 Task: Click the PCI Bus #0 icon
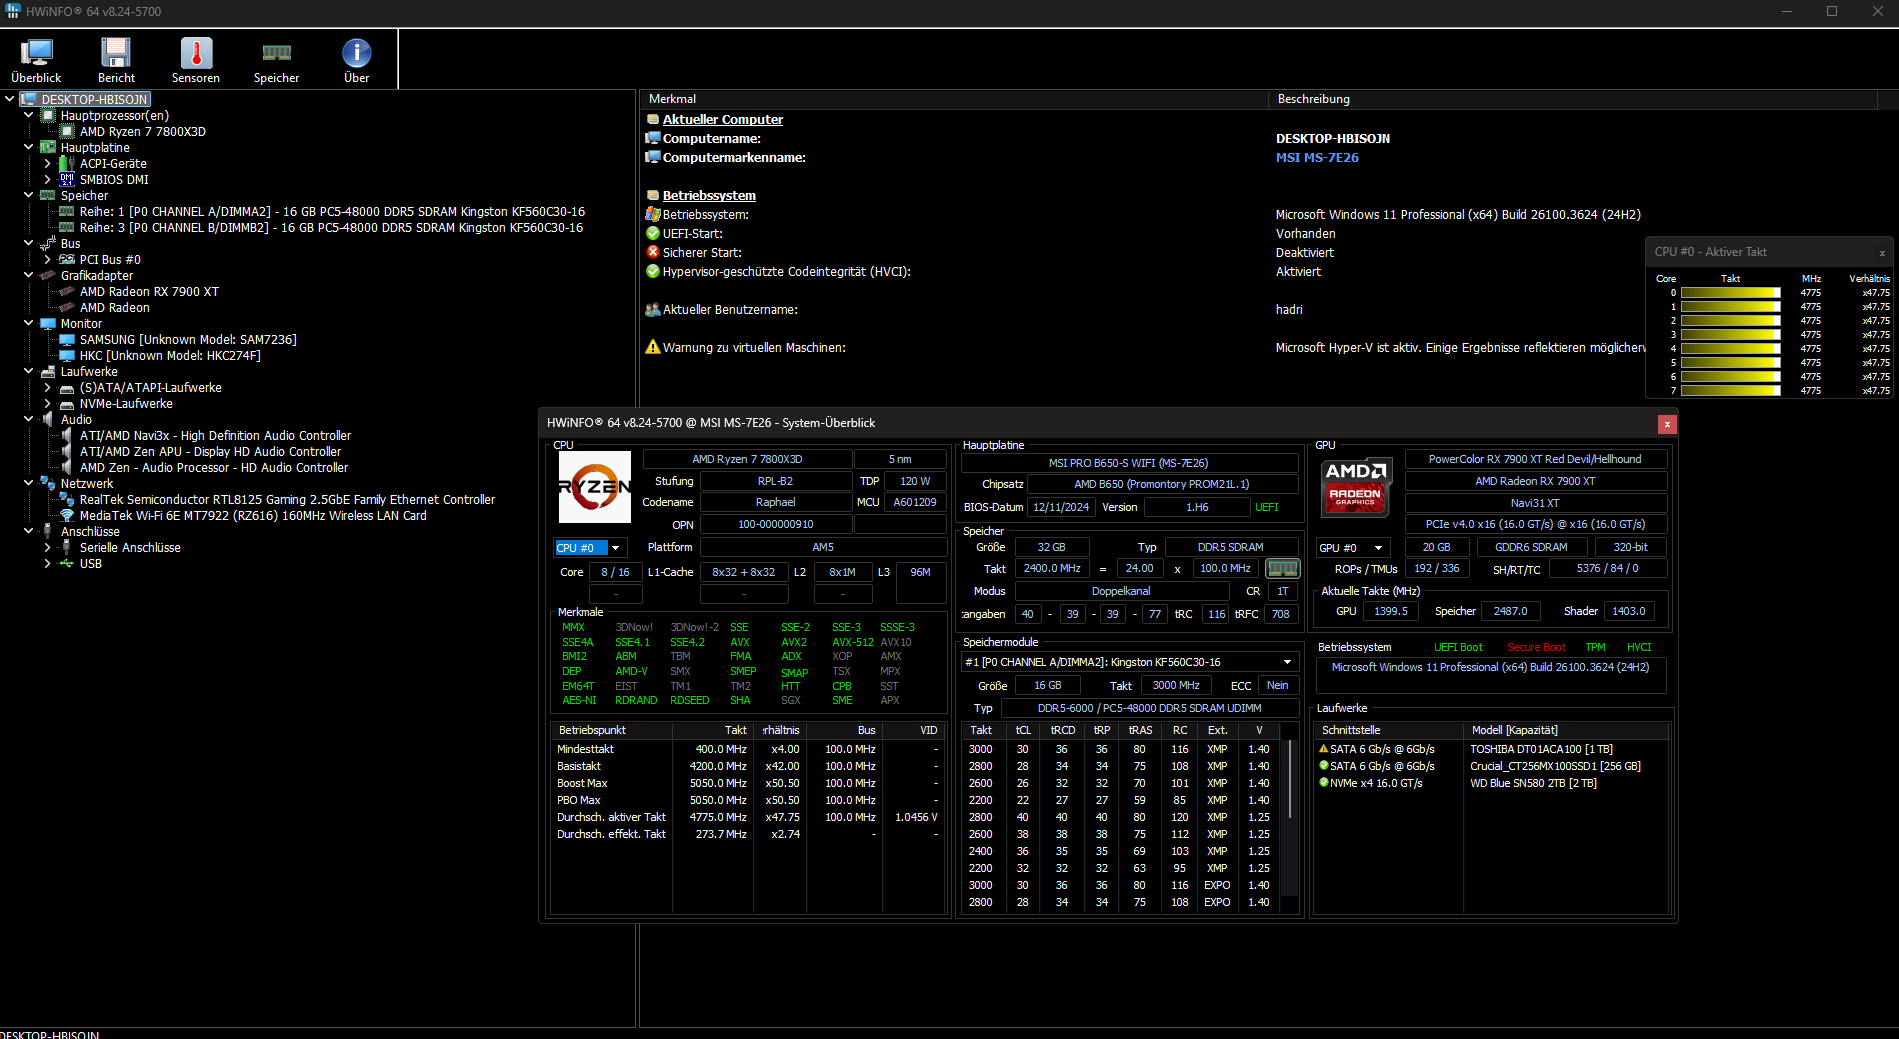[x=67, y=260]
